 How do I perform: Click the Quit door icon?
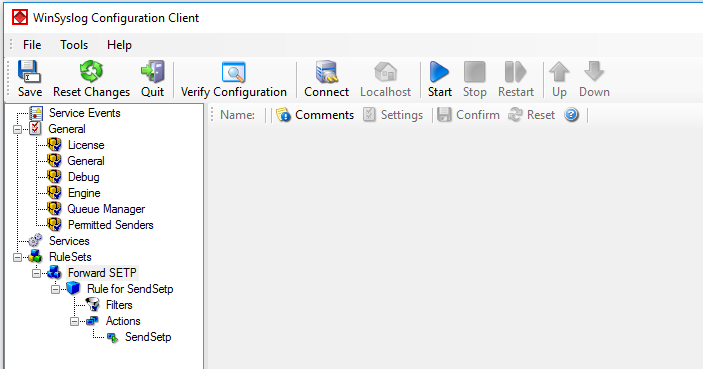pos(152,72)
